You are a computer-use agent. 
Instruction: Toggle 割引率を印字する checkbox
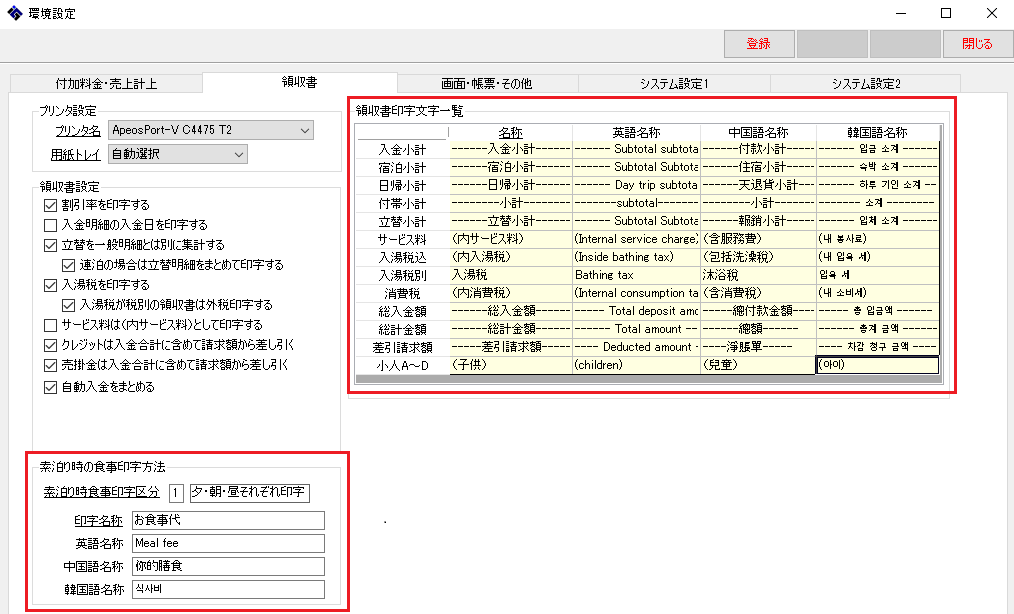[x=51, y=205]
